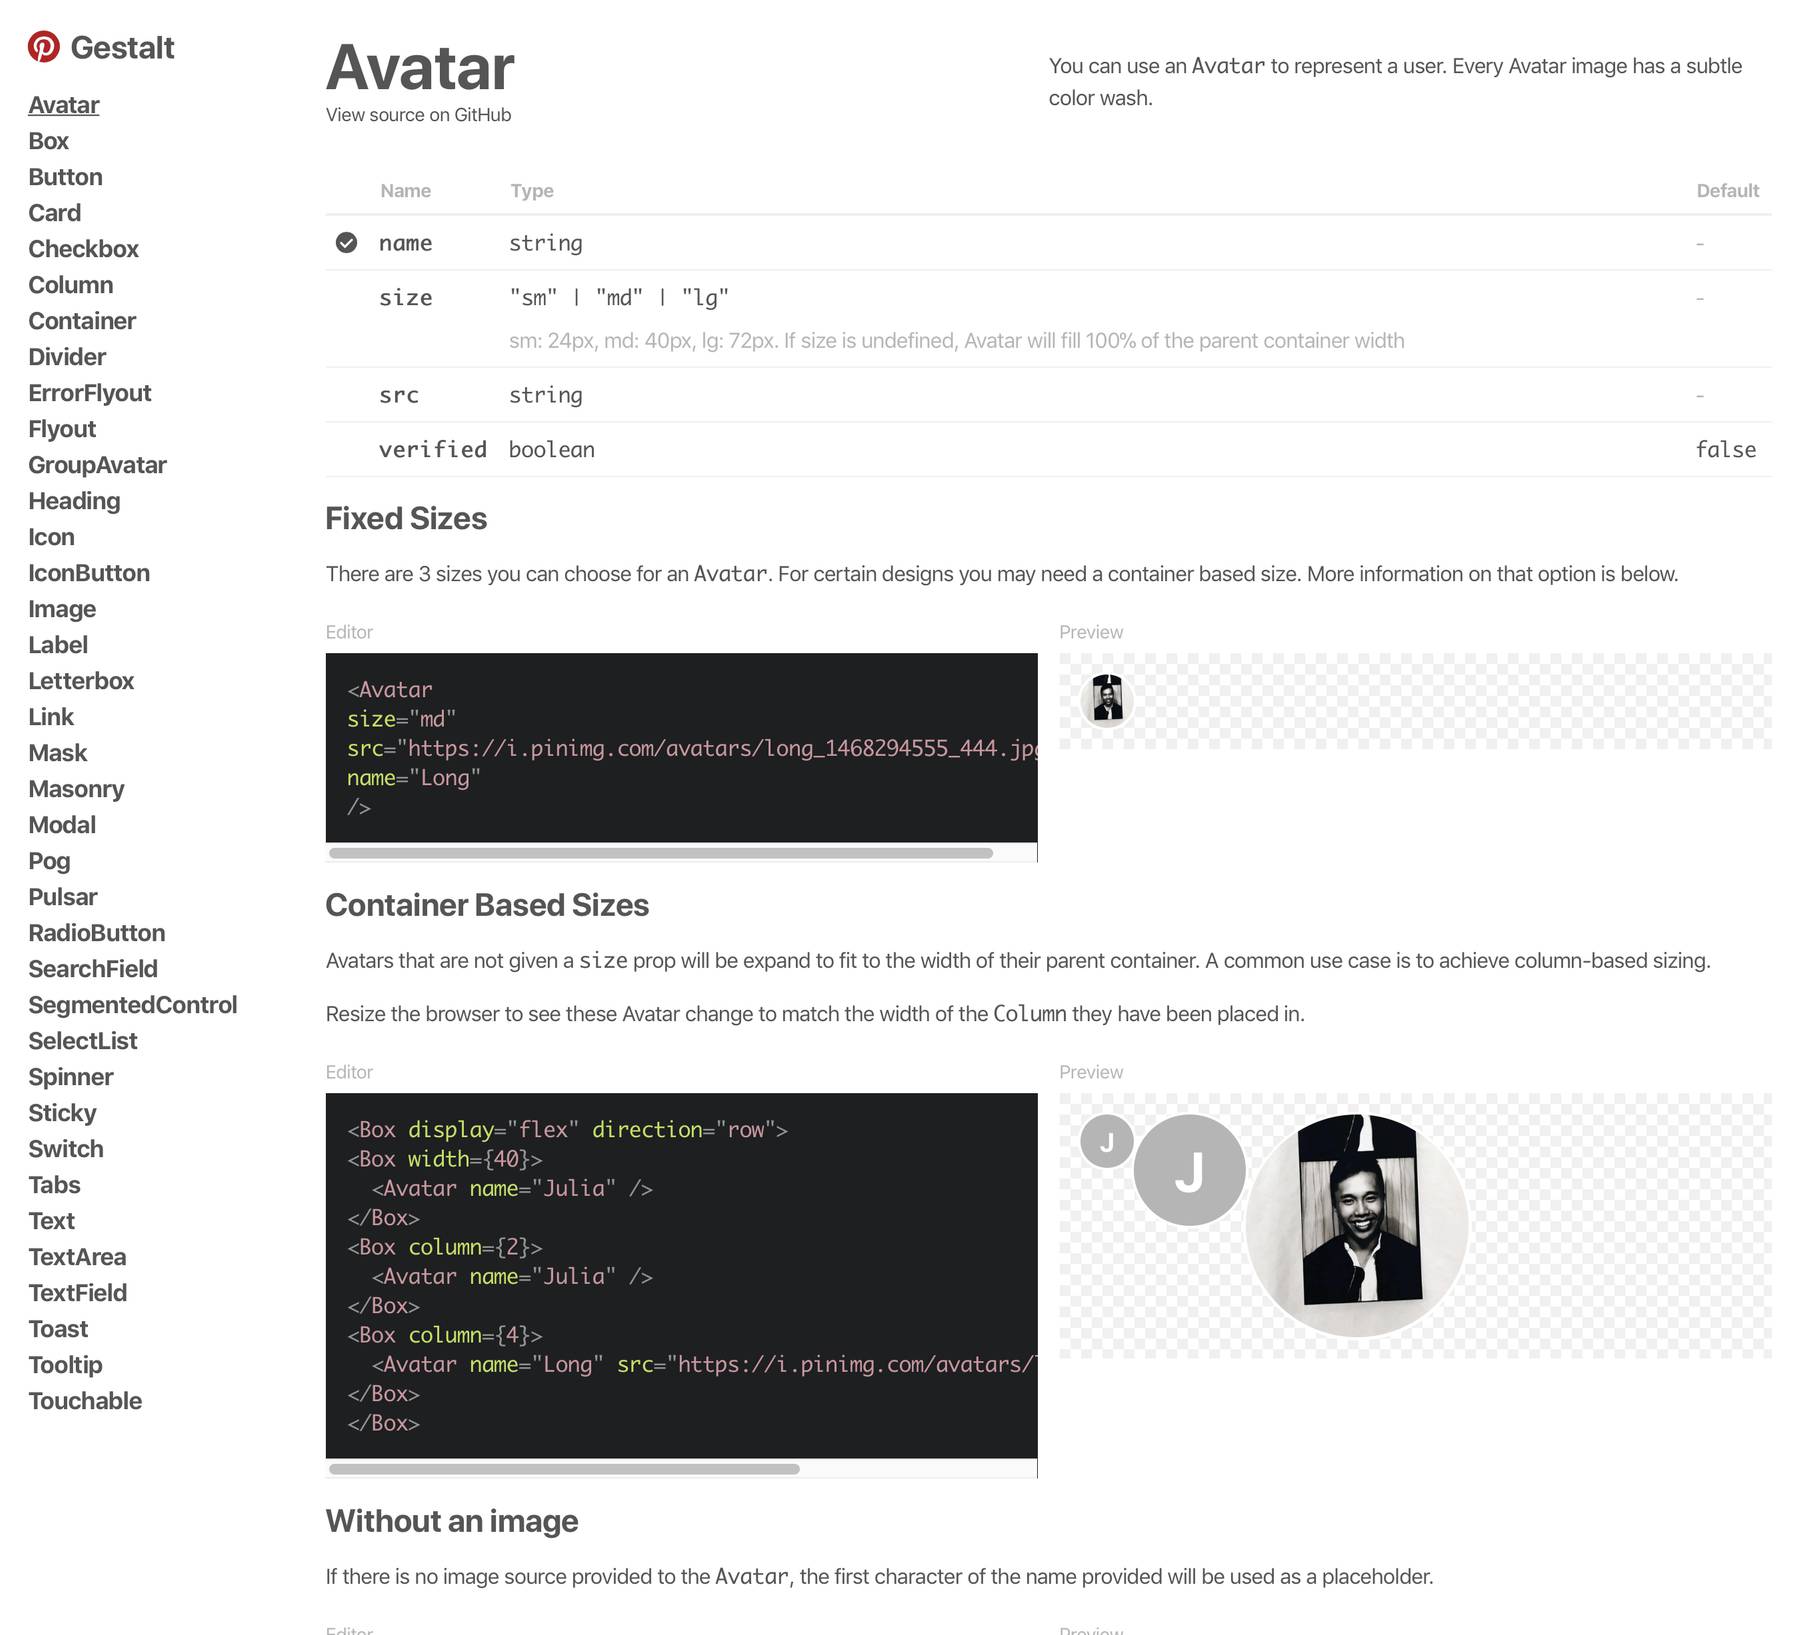The image size is (1800, 1635).
Task: Click the required checkmark beside name prop
Action: (346, 242)
